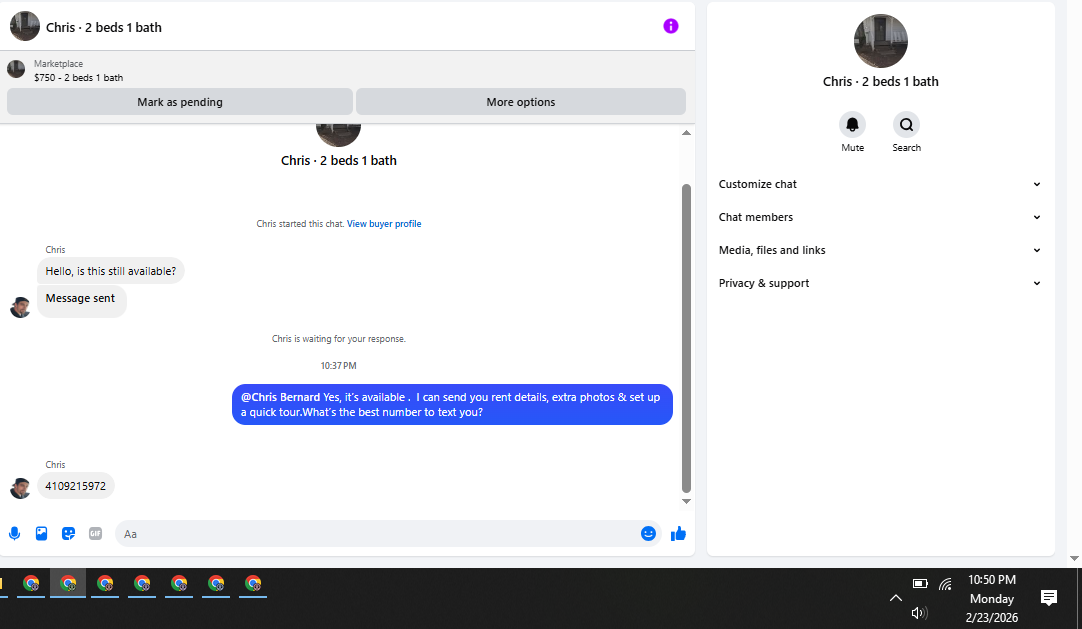Switch to the seventh Chrome taskbar window

pyautogui.click(x=253, y=584)
